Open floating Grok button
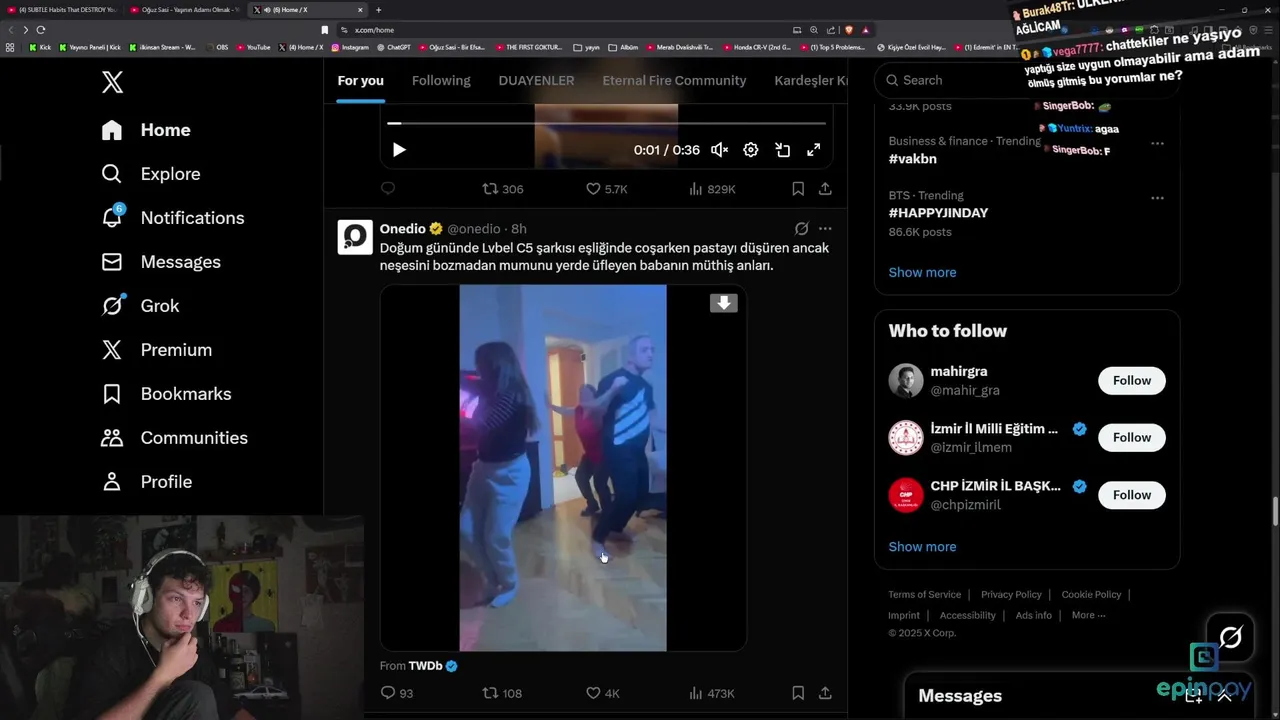 pyautogui.click(x=1230, y=637)
